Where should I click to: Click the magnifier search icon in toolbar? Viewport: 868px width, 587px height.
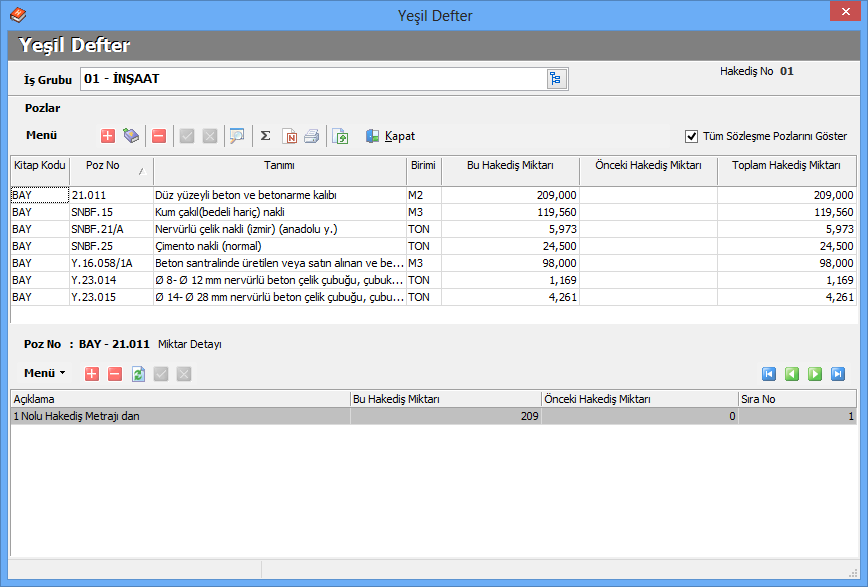pyautogui.click(x=236, y=136)
